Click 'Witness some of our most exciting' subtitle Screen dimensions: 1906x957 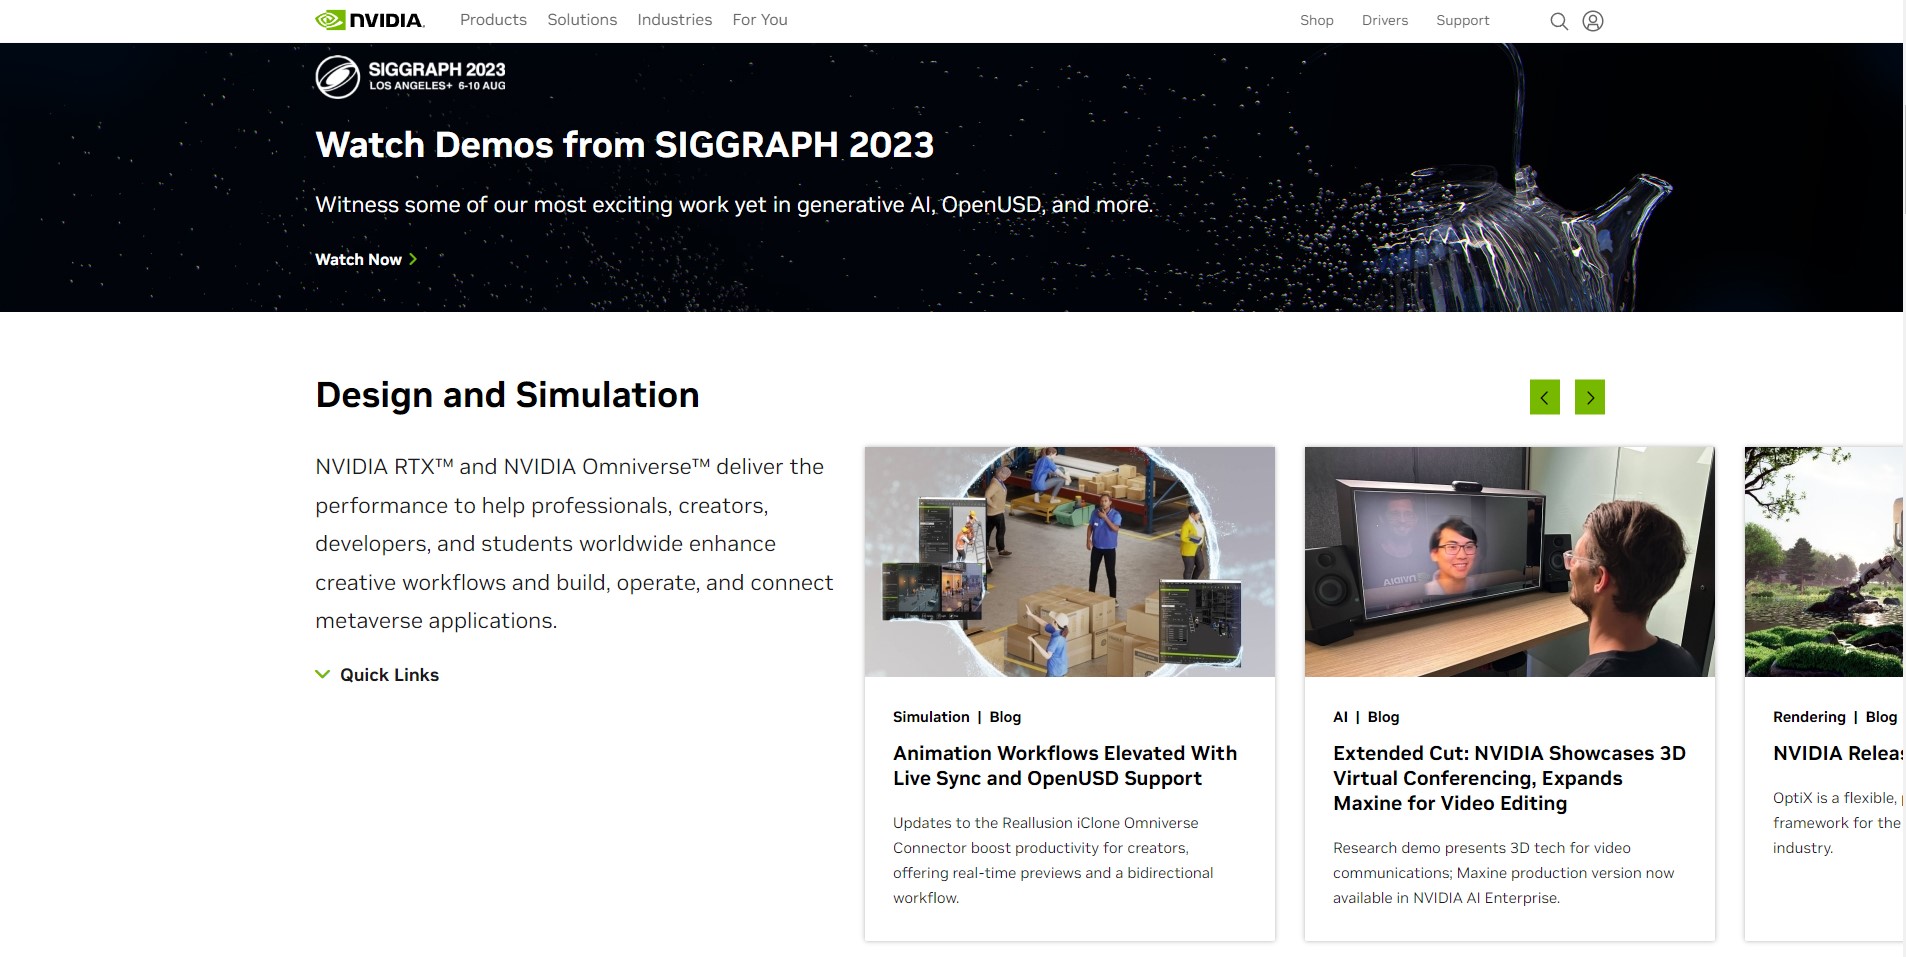tap(734, 205)
